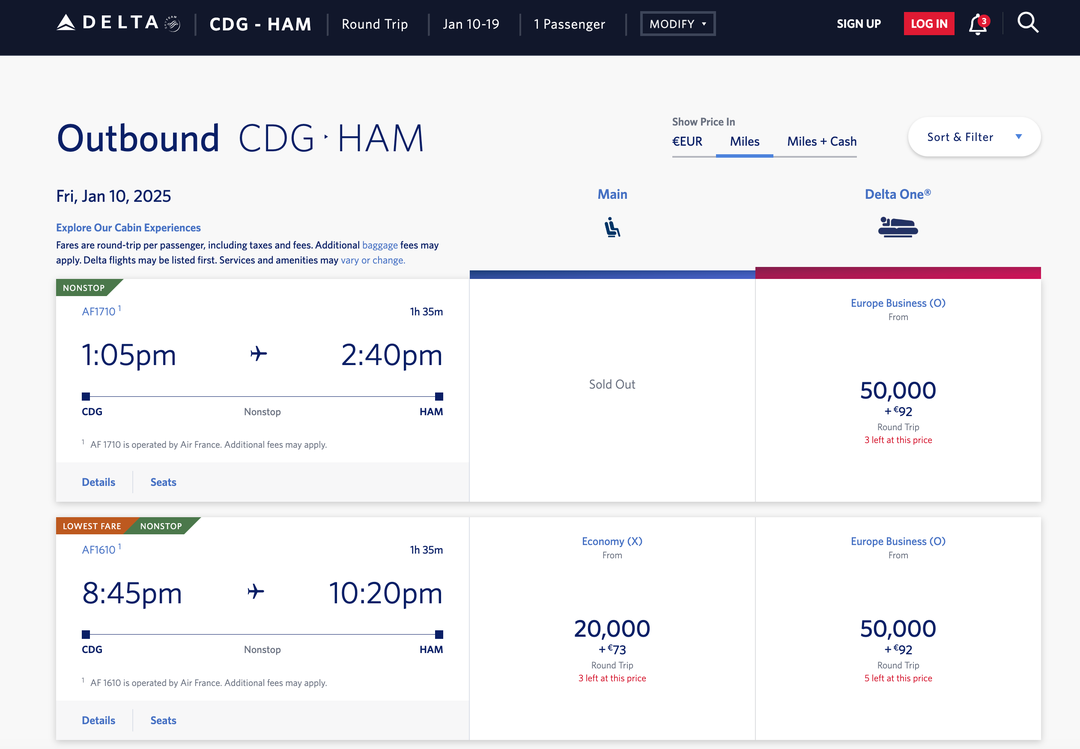The image size is (1080, 749).
Task: Open the search magnifier
Action: coord(1028,22)
